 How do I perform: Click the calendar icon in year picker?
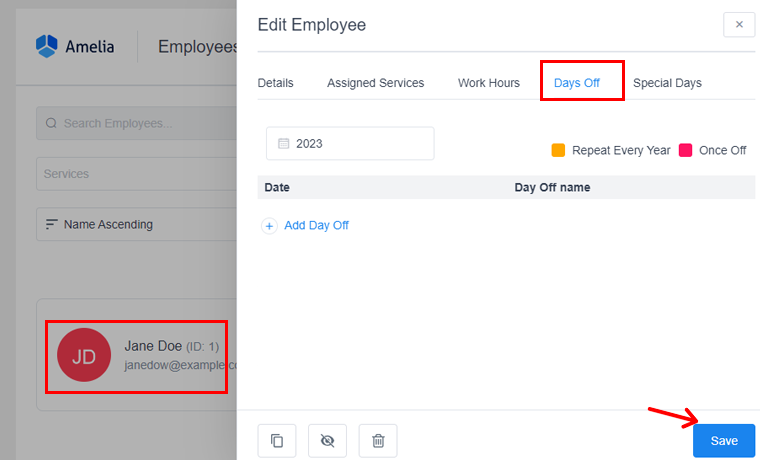[x=284, y=143]
